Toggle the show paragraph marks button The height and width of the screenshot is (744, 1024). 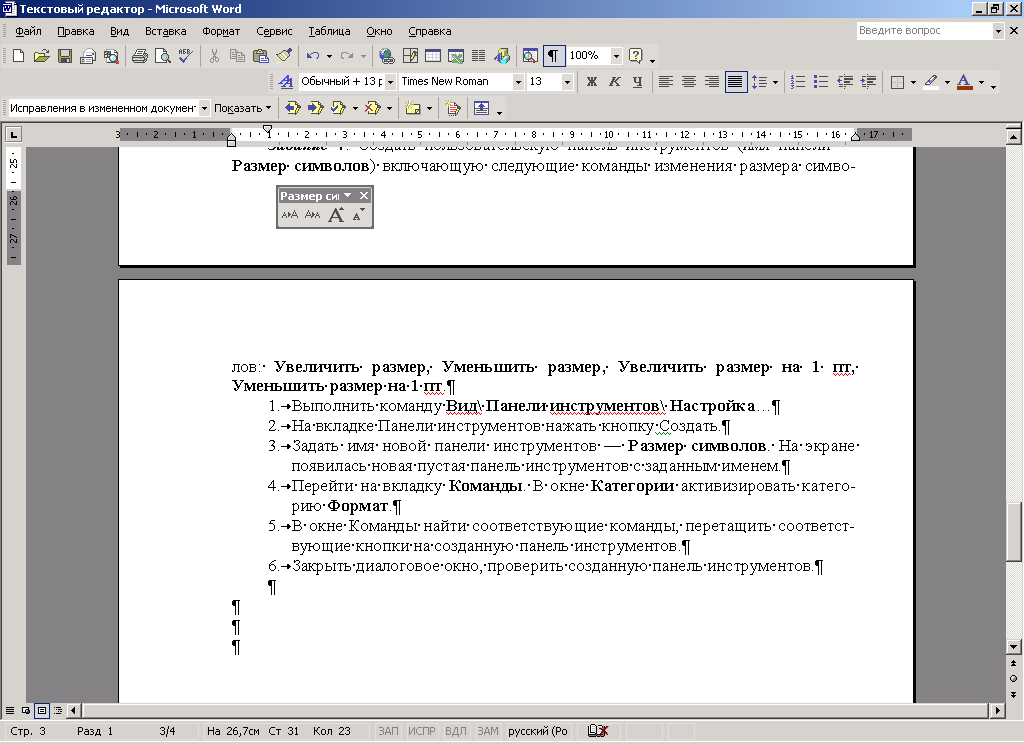click(553, 56)
